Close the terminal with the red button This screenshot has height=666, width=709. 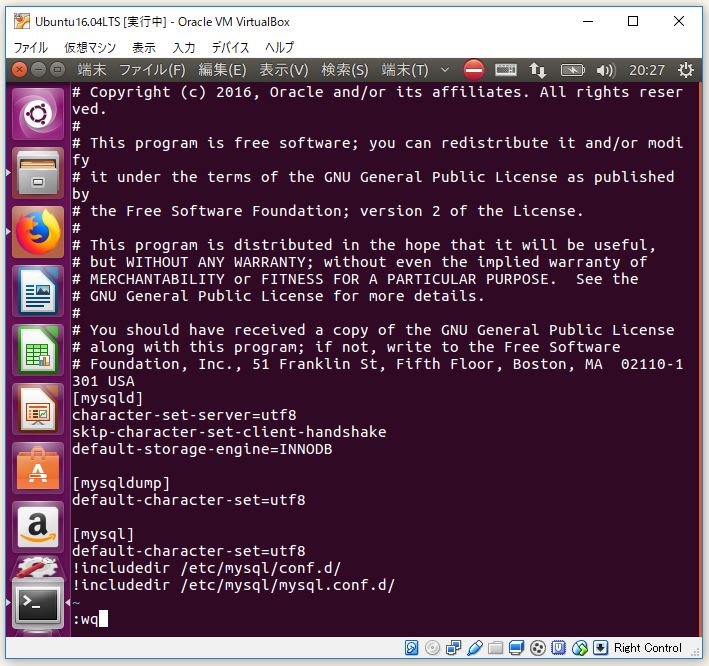pos(19,70)
